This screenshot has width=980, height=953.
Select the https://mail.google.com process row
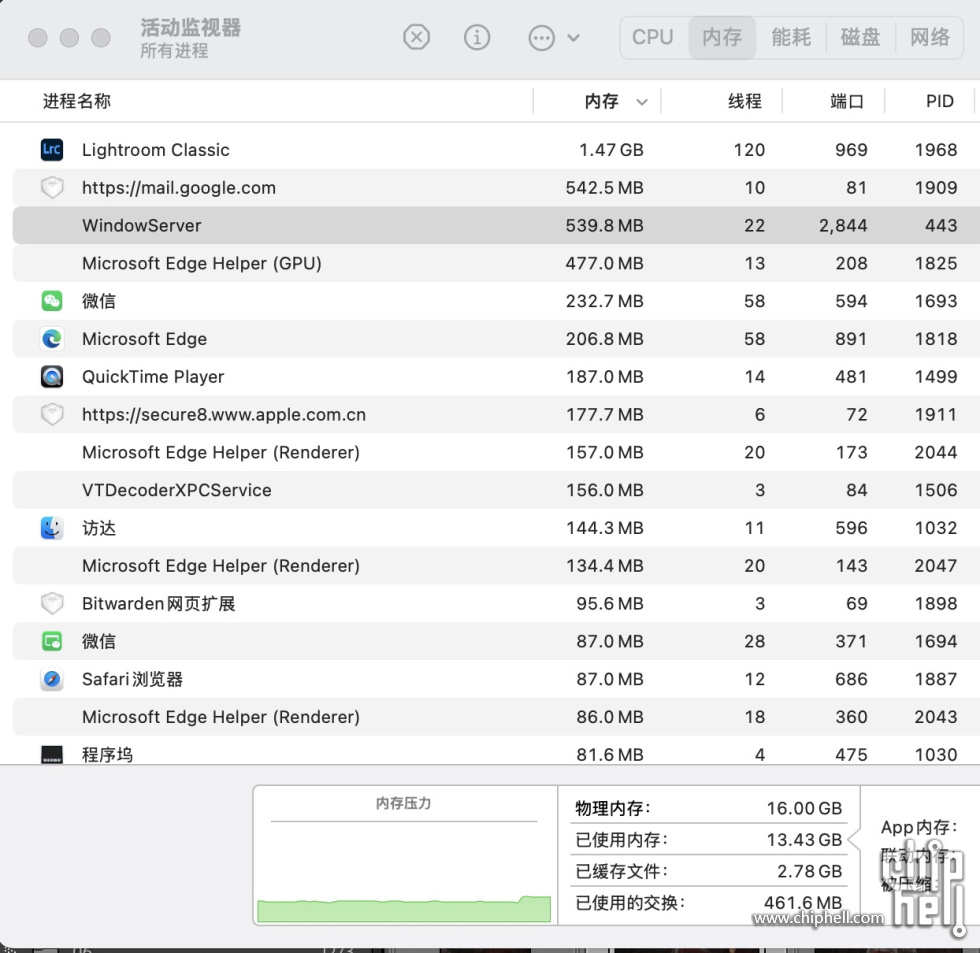[496, 187]
